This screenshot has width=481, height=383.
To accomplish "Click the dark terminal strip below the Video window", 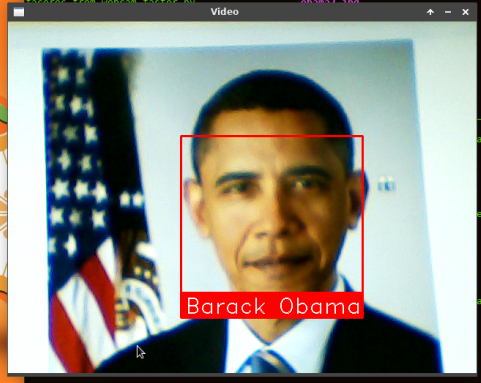I will pos(250,380).
